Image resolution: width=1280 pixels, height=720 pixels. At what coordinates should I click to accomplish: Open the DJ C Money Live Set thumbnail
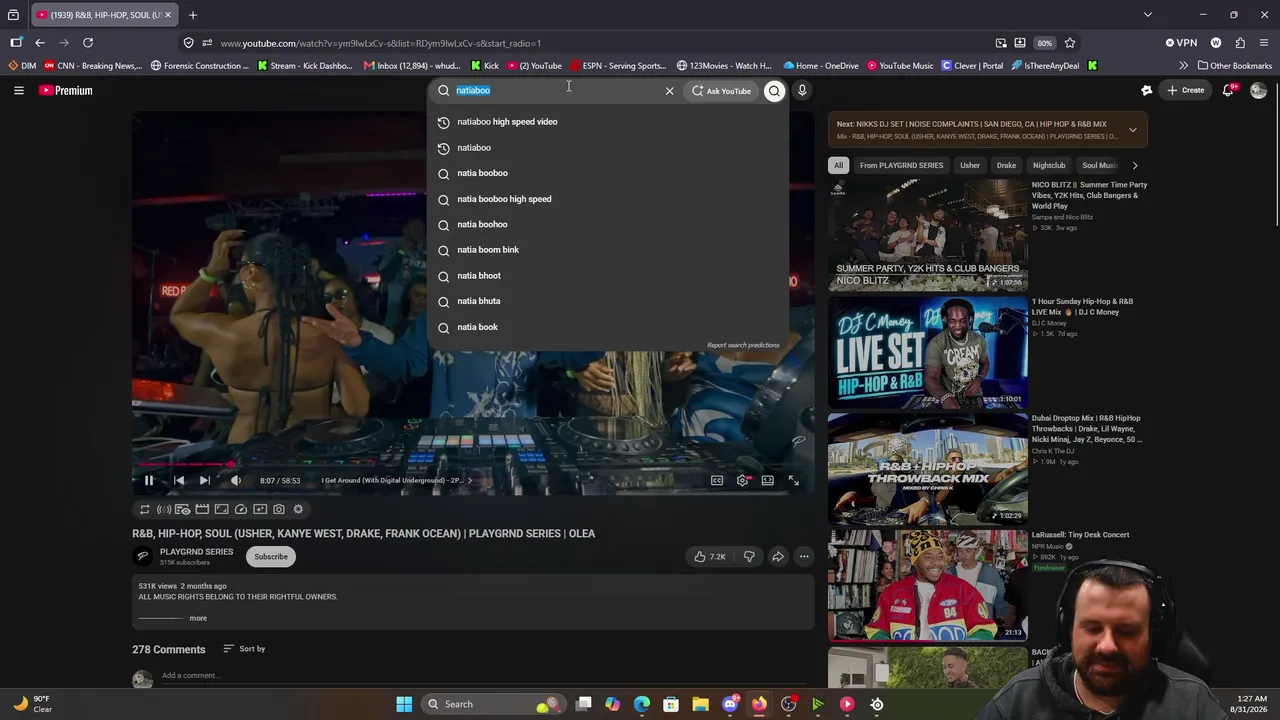(927, 352)
